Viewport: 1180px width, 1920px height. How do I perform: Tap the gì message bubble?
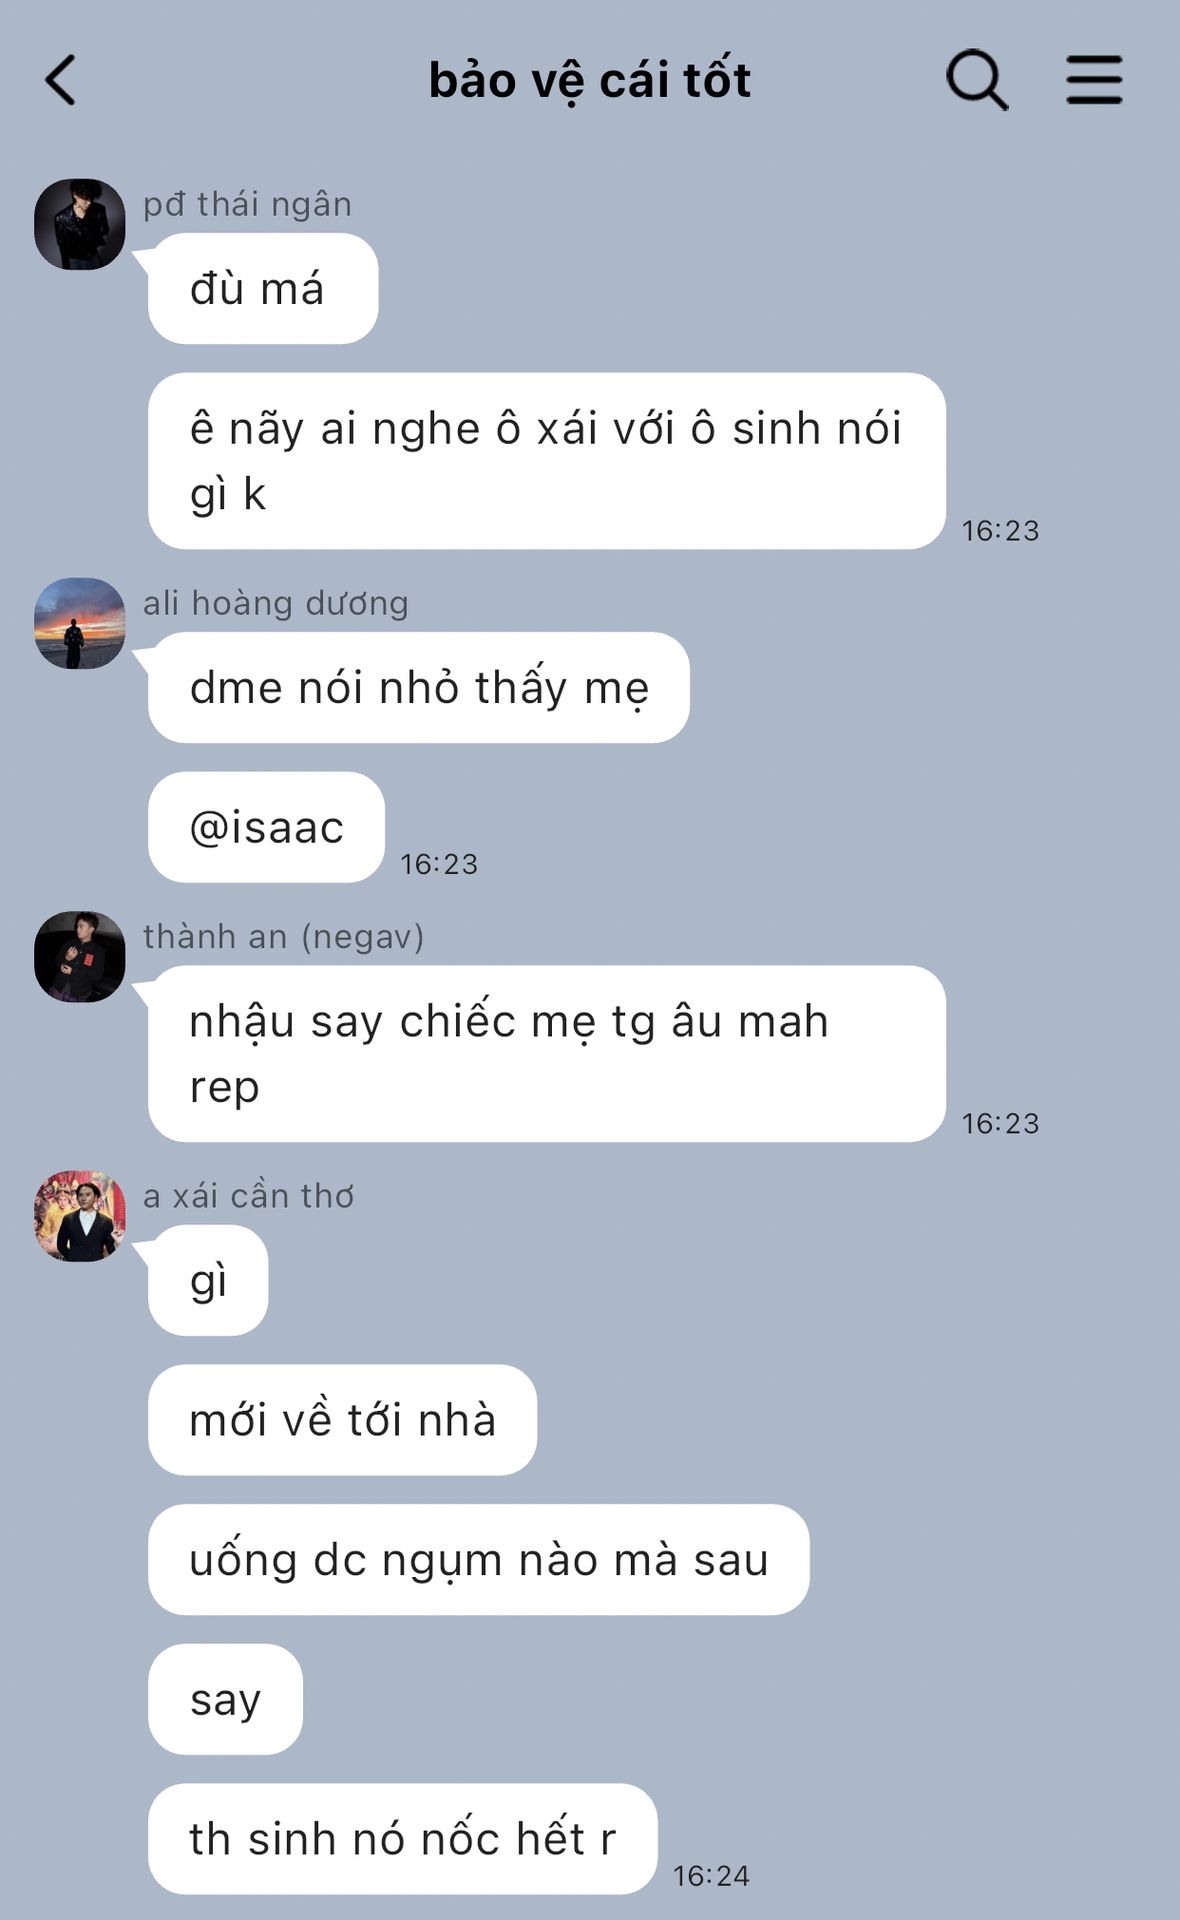point(208,1280)
